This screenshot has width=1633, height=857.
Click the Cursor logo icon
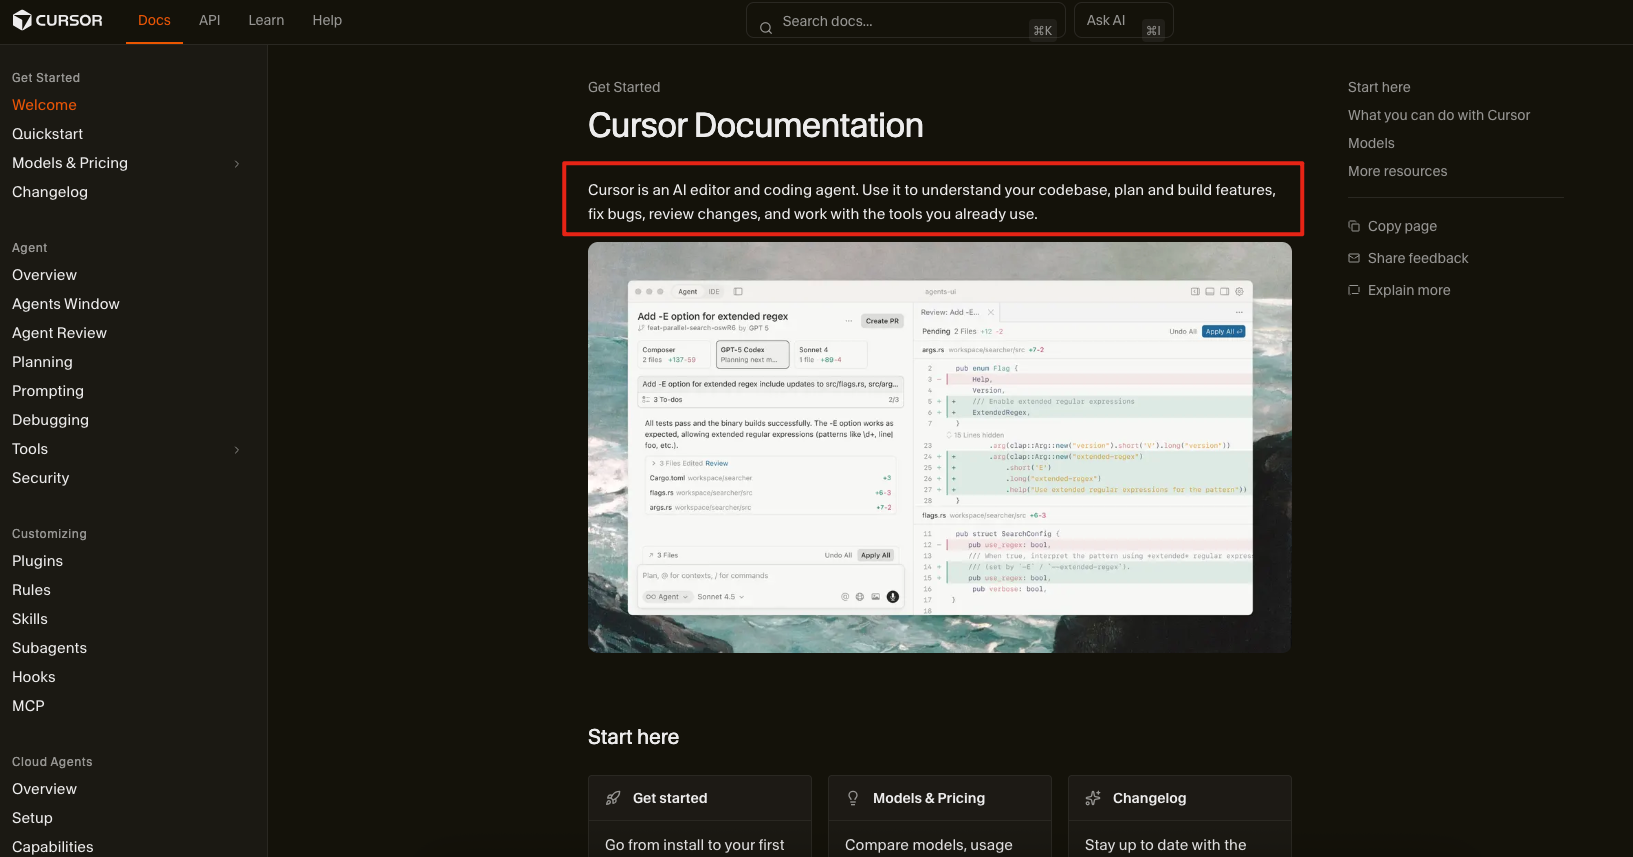coord(22,20)
